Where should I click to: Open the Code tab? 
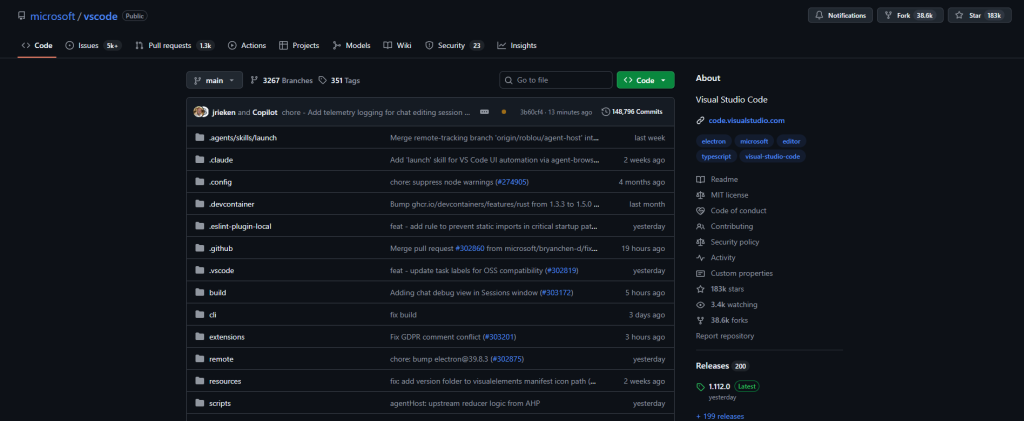(x=37, y=46)
